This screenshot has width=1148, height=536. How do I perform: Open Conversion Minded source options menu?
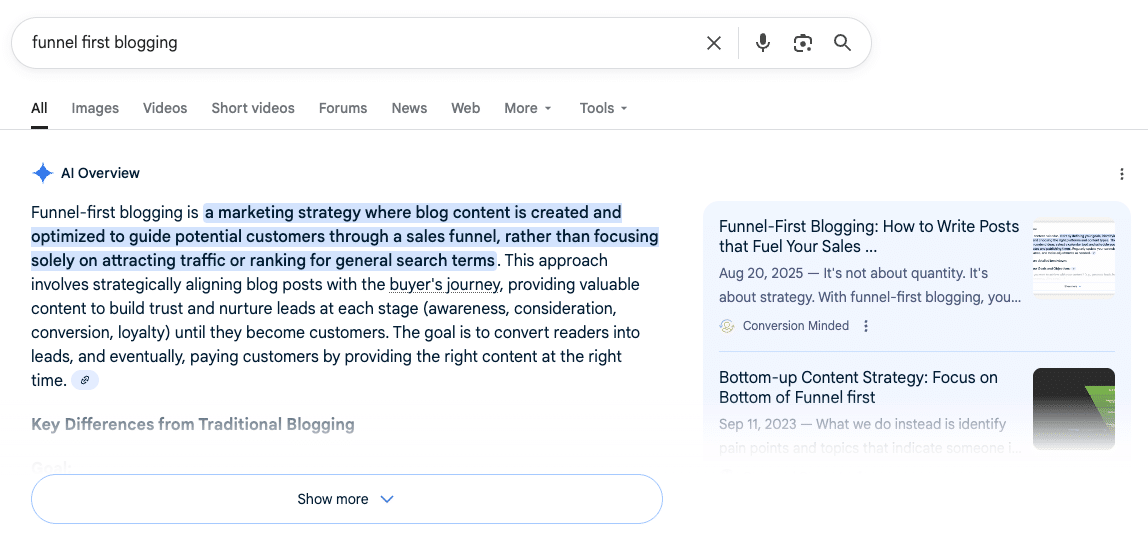coord(866,326)
